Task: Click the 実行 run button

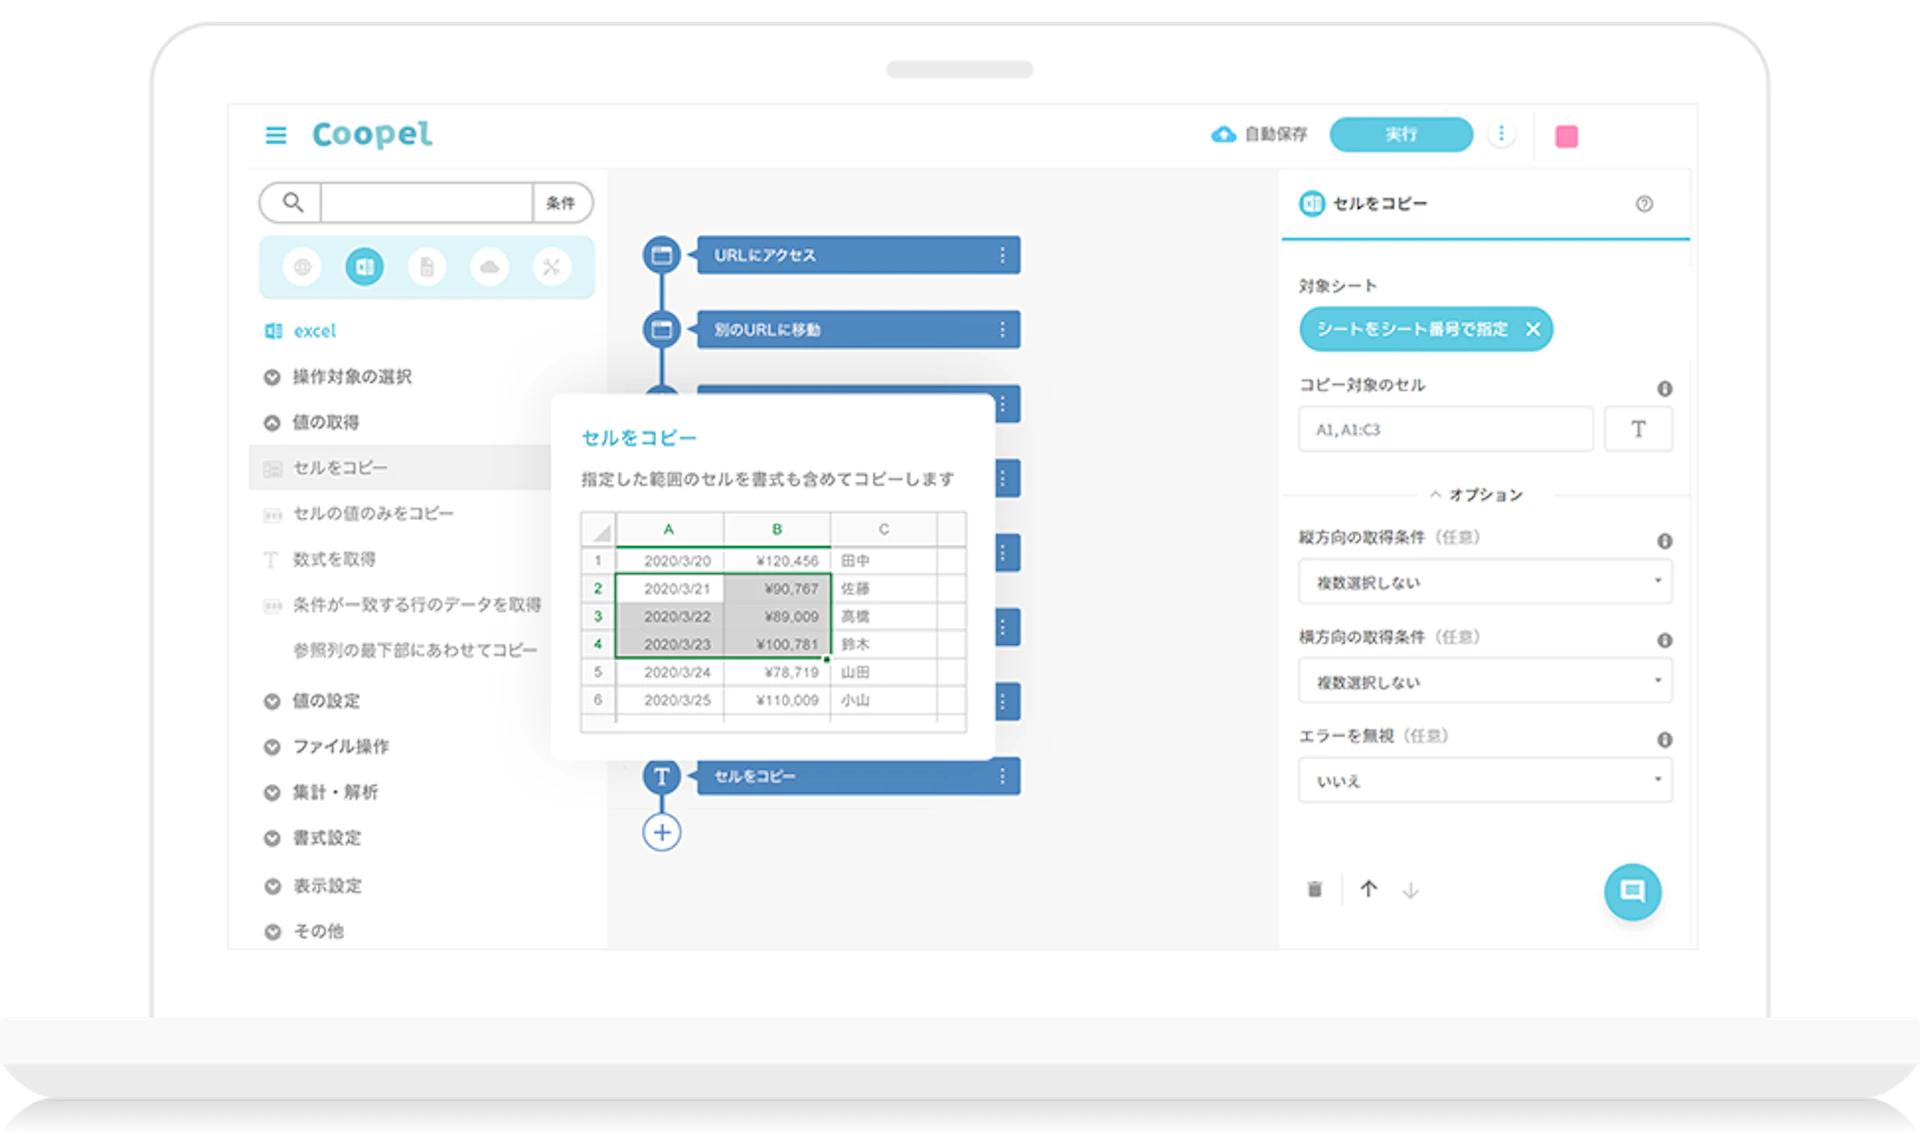Action: click(x=1400, y=135)
